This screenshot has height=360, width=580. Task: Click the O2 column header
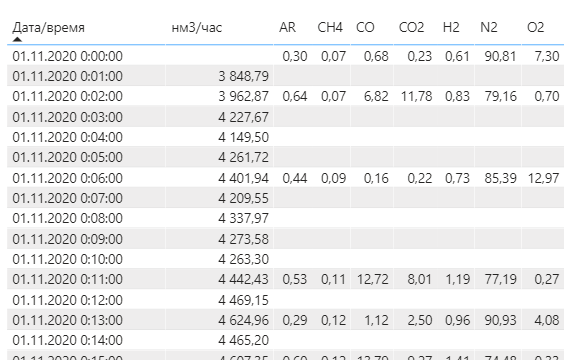pyautogui.click(x=535, y=27)
